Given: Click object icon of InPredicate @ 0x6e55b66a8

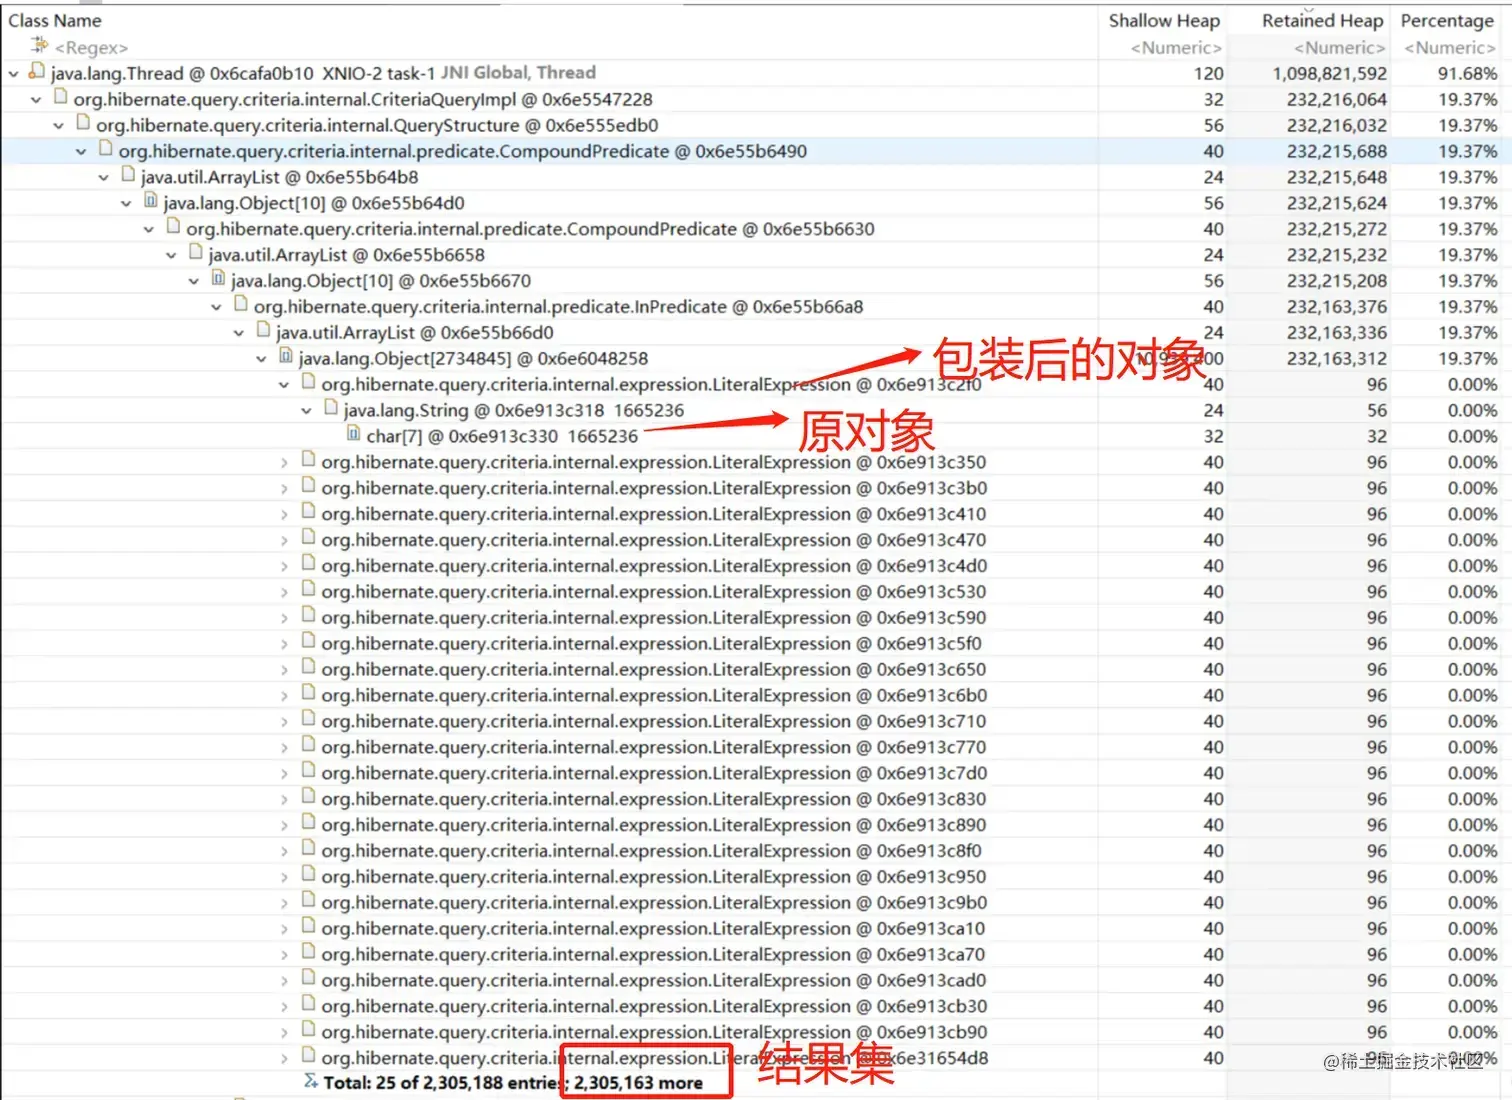Looking at the screenshot, I should click(241, 305).
